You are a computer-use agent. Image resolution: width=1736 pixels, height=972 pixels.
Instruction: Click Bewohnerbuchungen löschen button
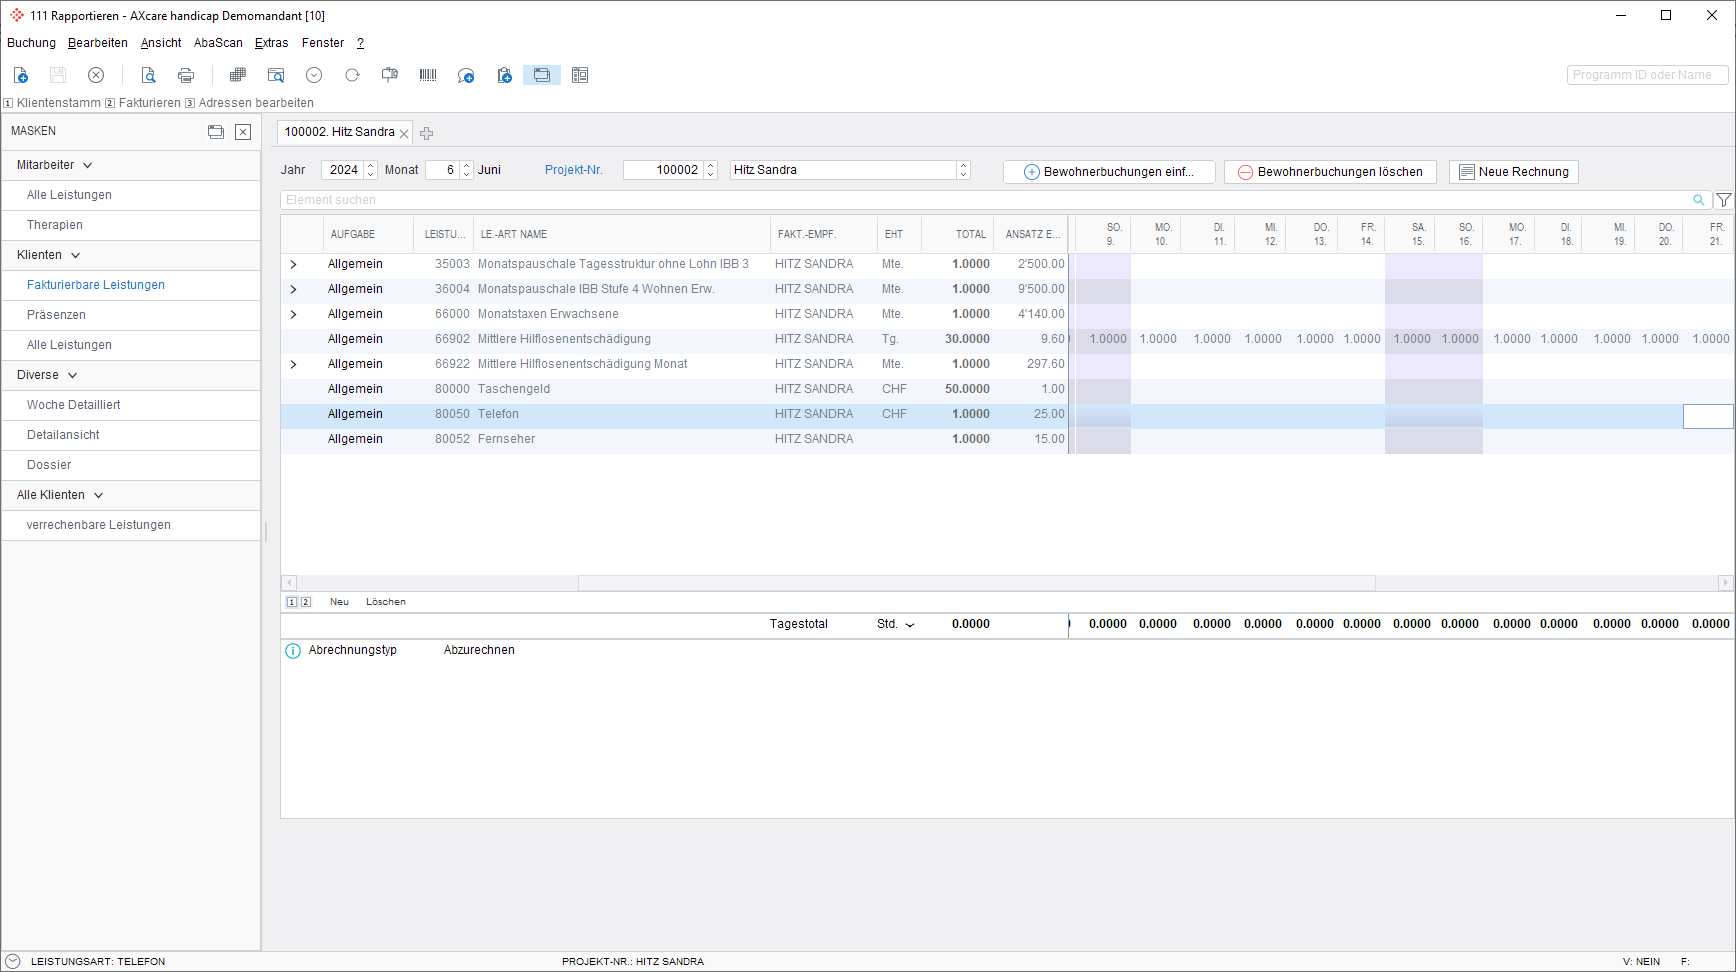pos(1330,172)
